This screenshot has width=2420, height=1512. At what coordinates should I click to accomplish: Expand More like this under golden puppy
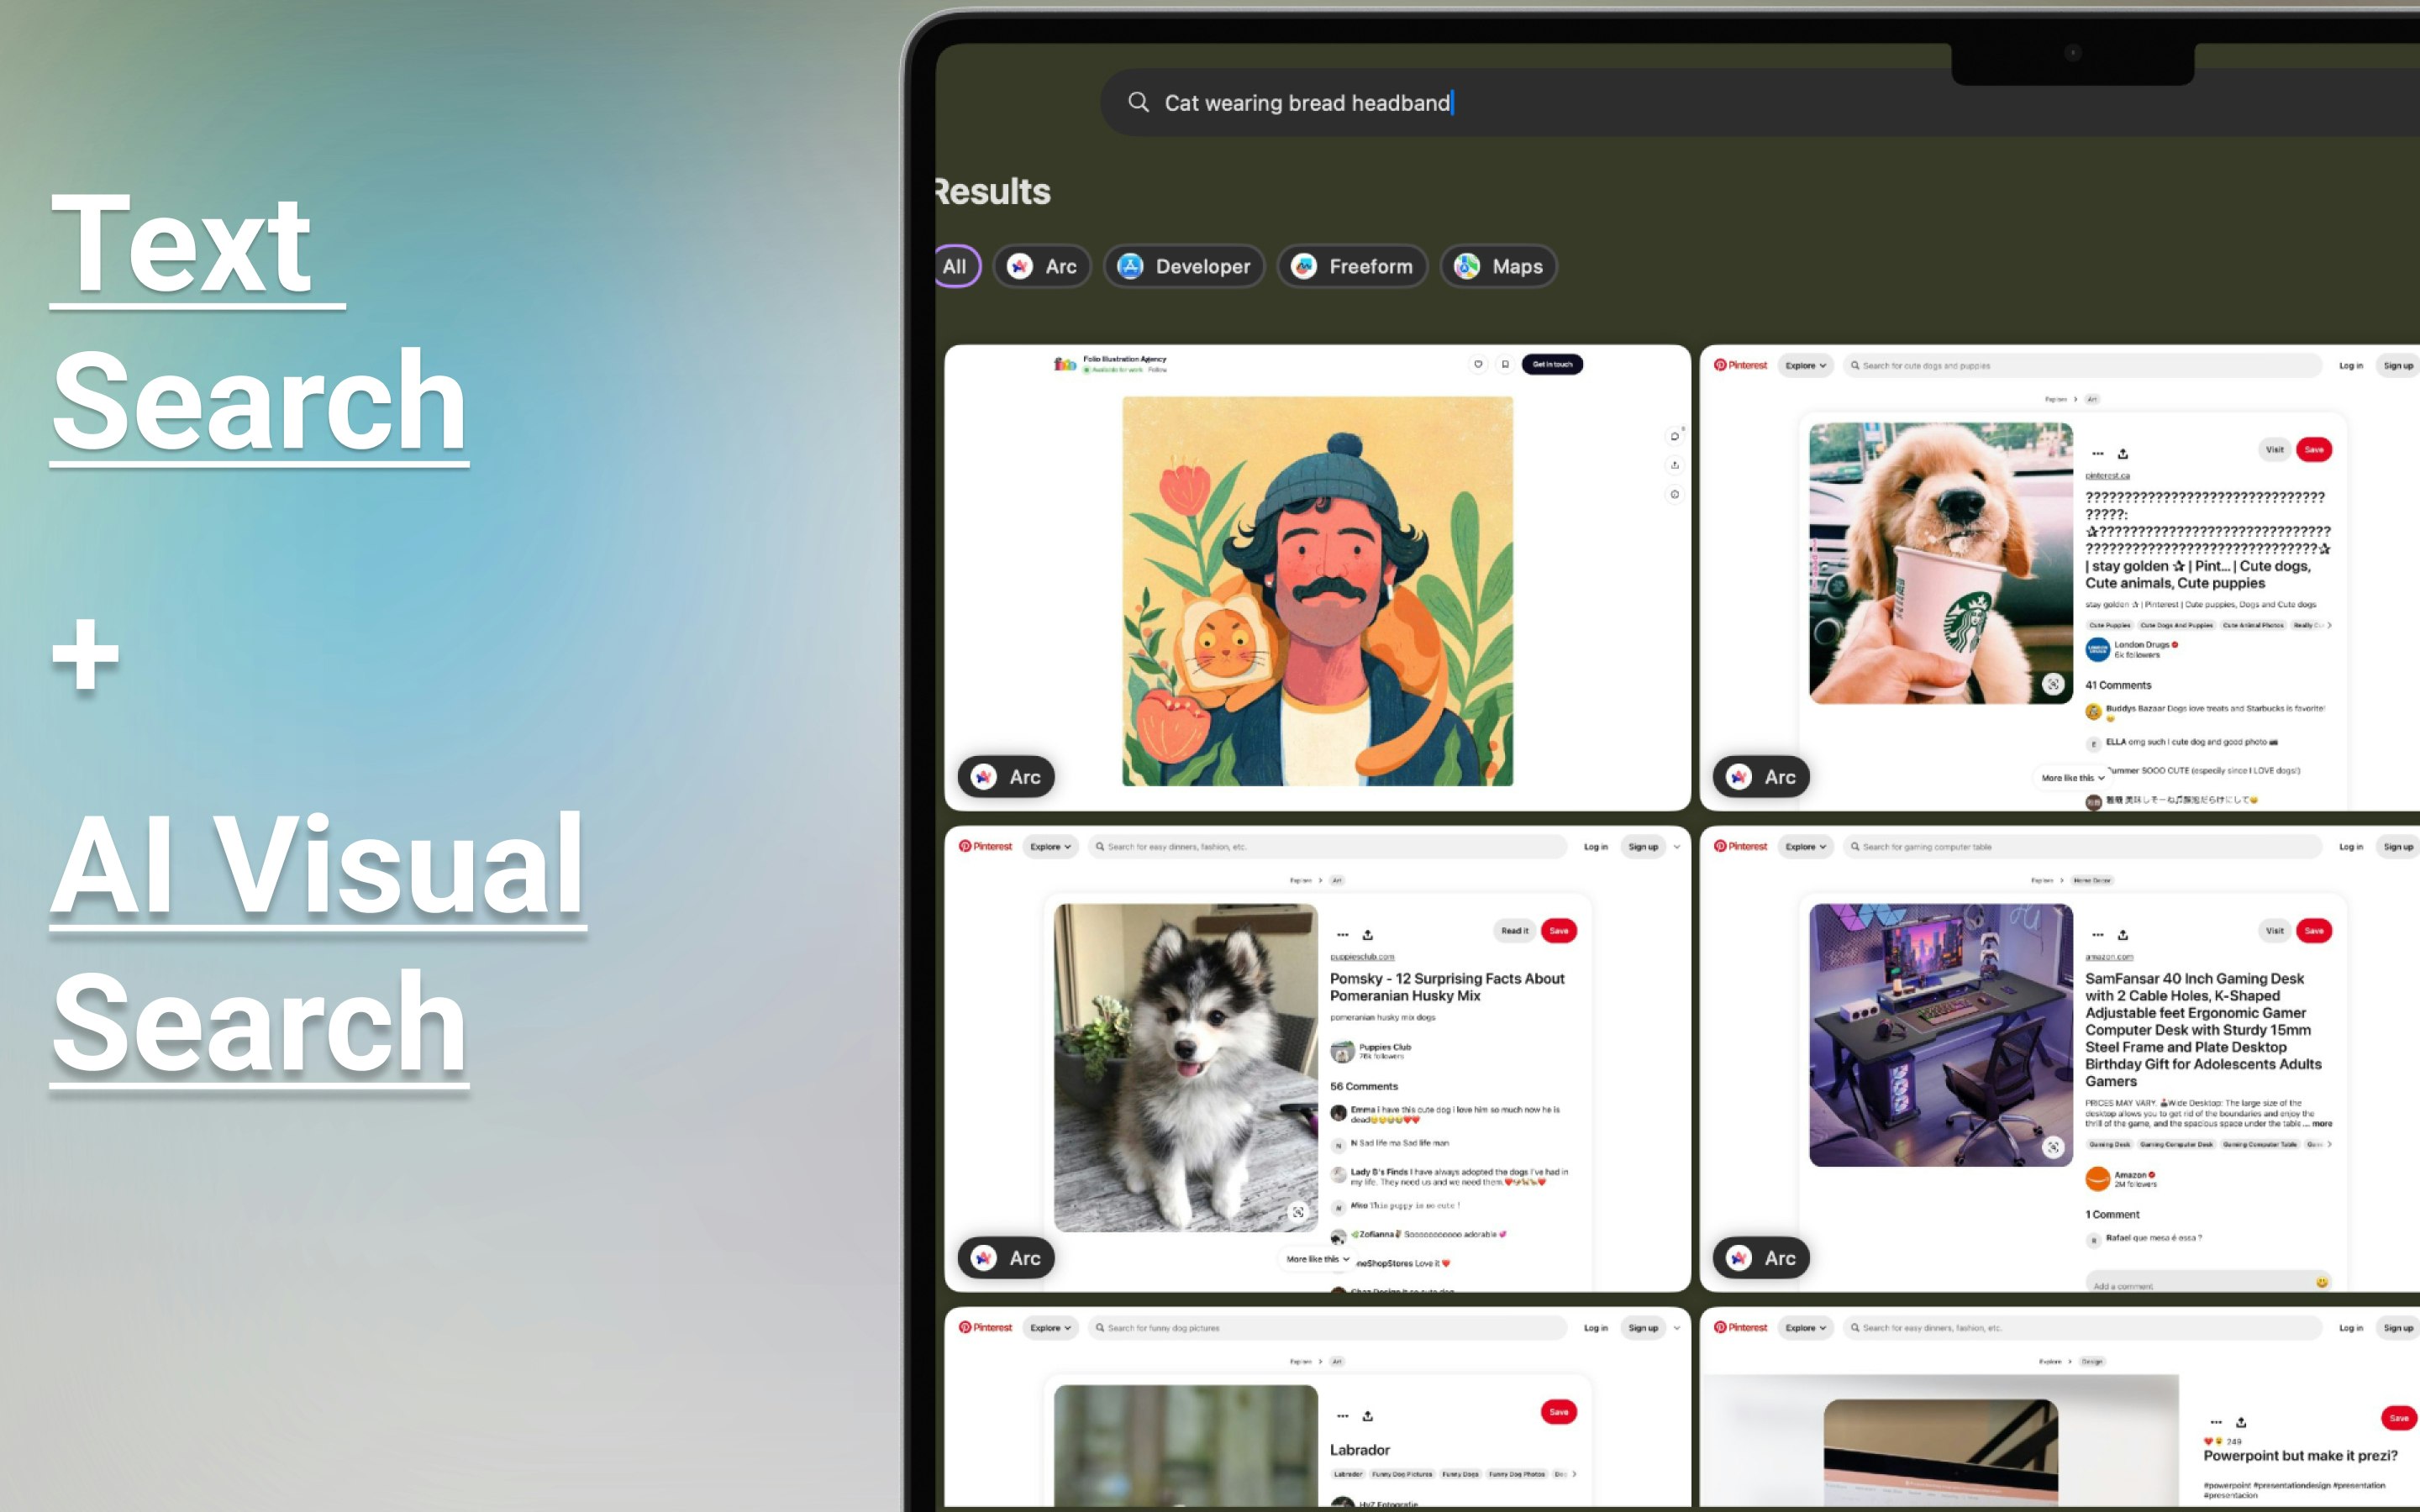point(2072,778)
